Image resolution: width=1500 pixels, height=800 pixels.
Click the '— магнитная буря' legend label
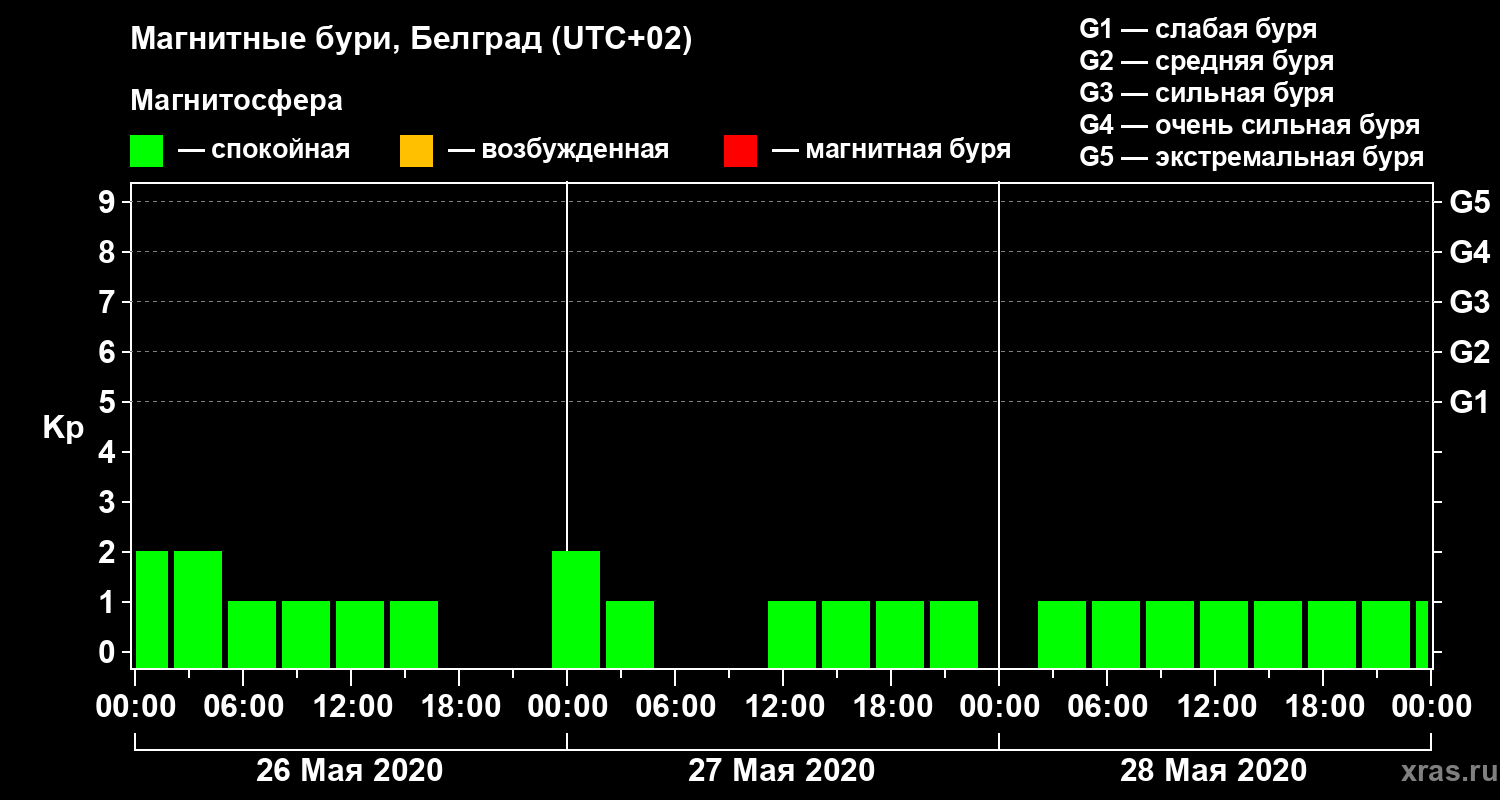[892, 150]
